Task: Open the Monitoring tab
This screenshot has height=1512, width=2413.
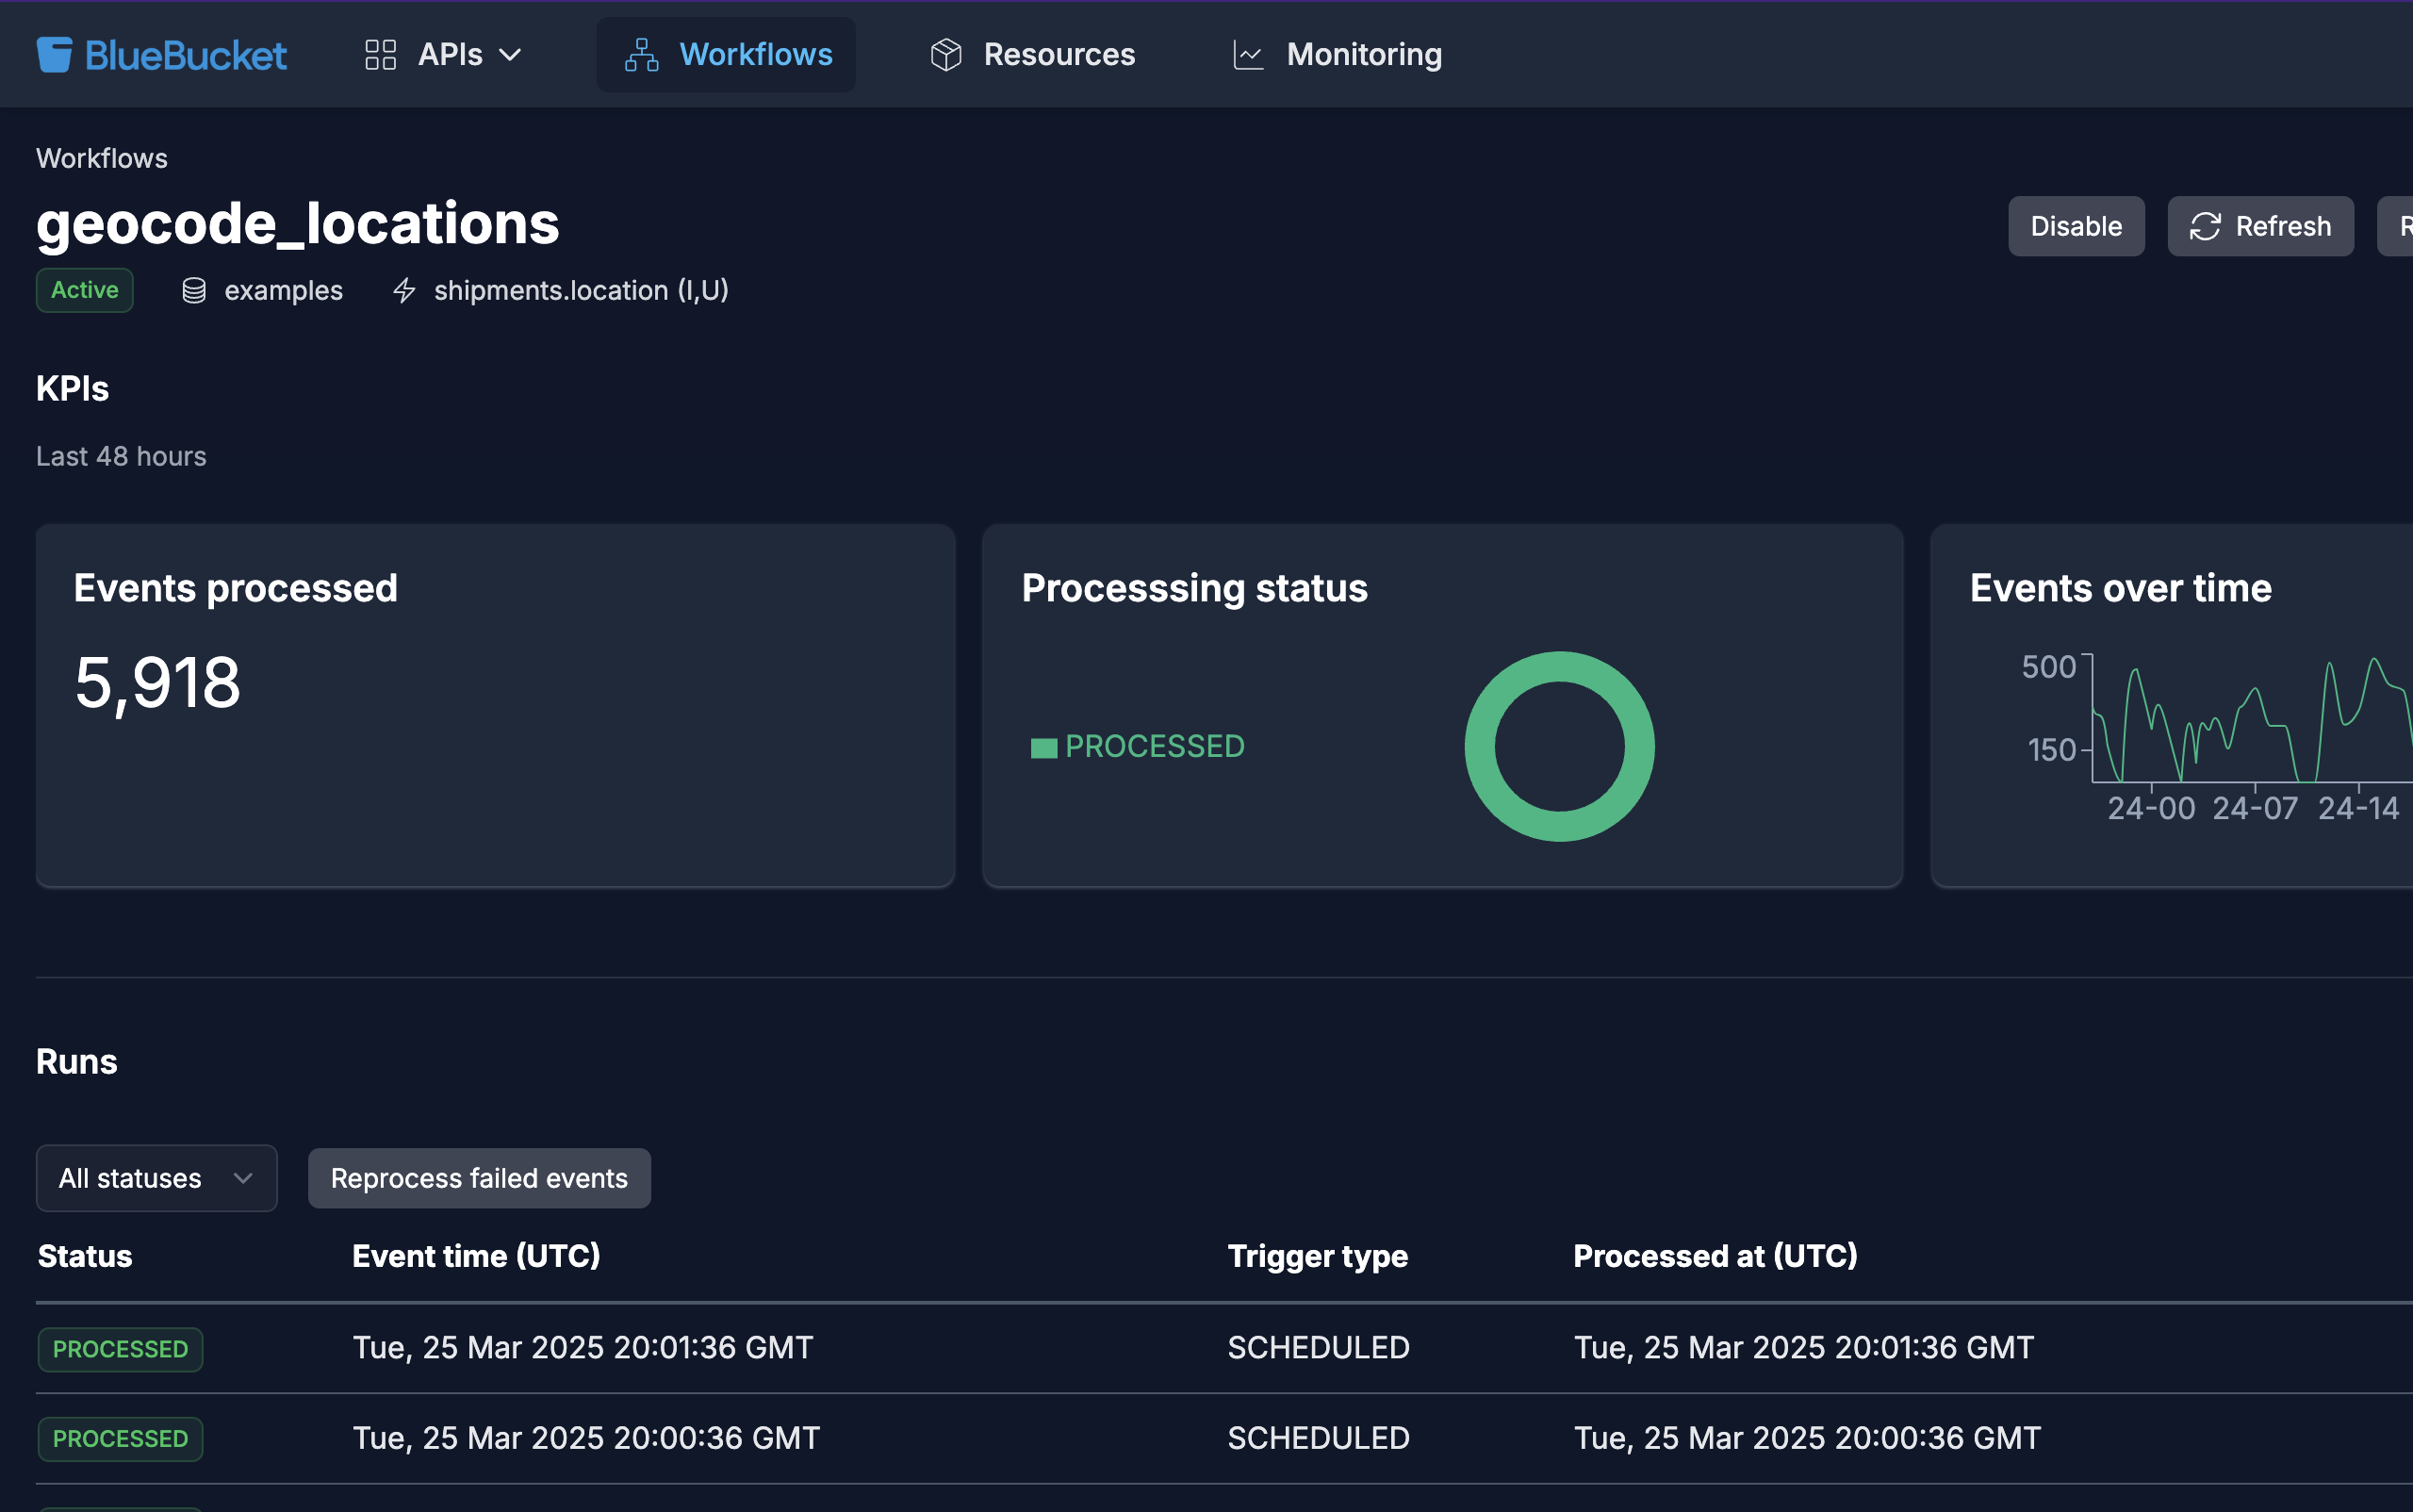Action: 1364,54
